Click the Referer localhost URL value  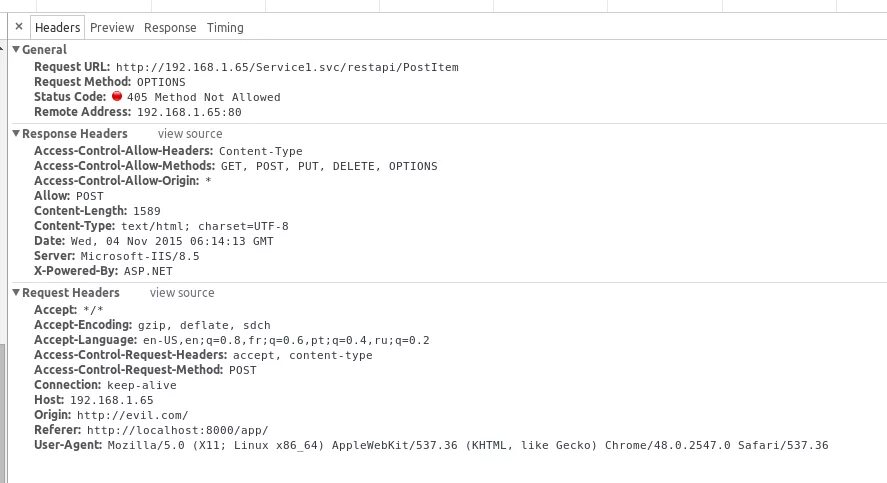click(178, 430)
